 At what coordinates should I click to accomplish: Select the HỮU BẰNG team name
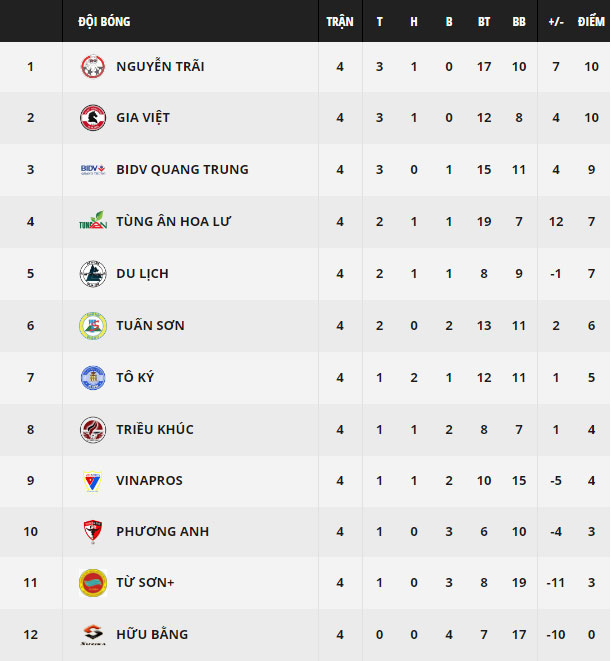pyautogui.click(x=152, y=634)
